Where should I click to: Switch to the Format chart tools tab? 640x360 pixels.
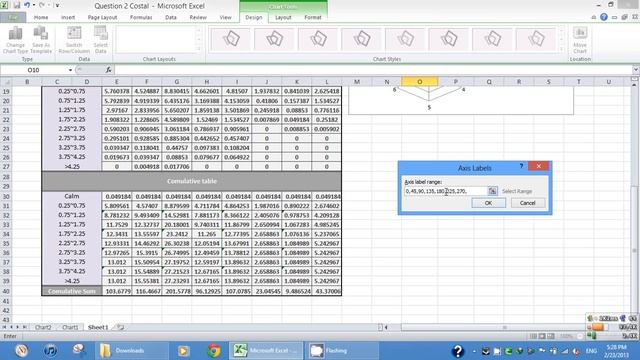pyautogui.click(x=313, y=17)
